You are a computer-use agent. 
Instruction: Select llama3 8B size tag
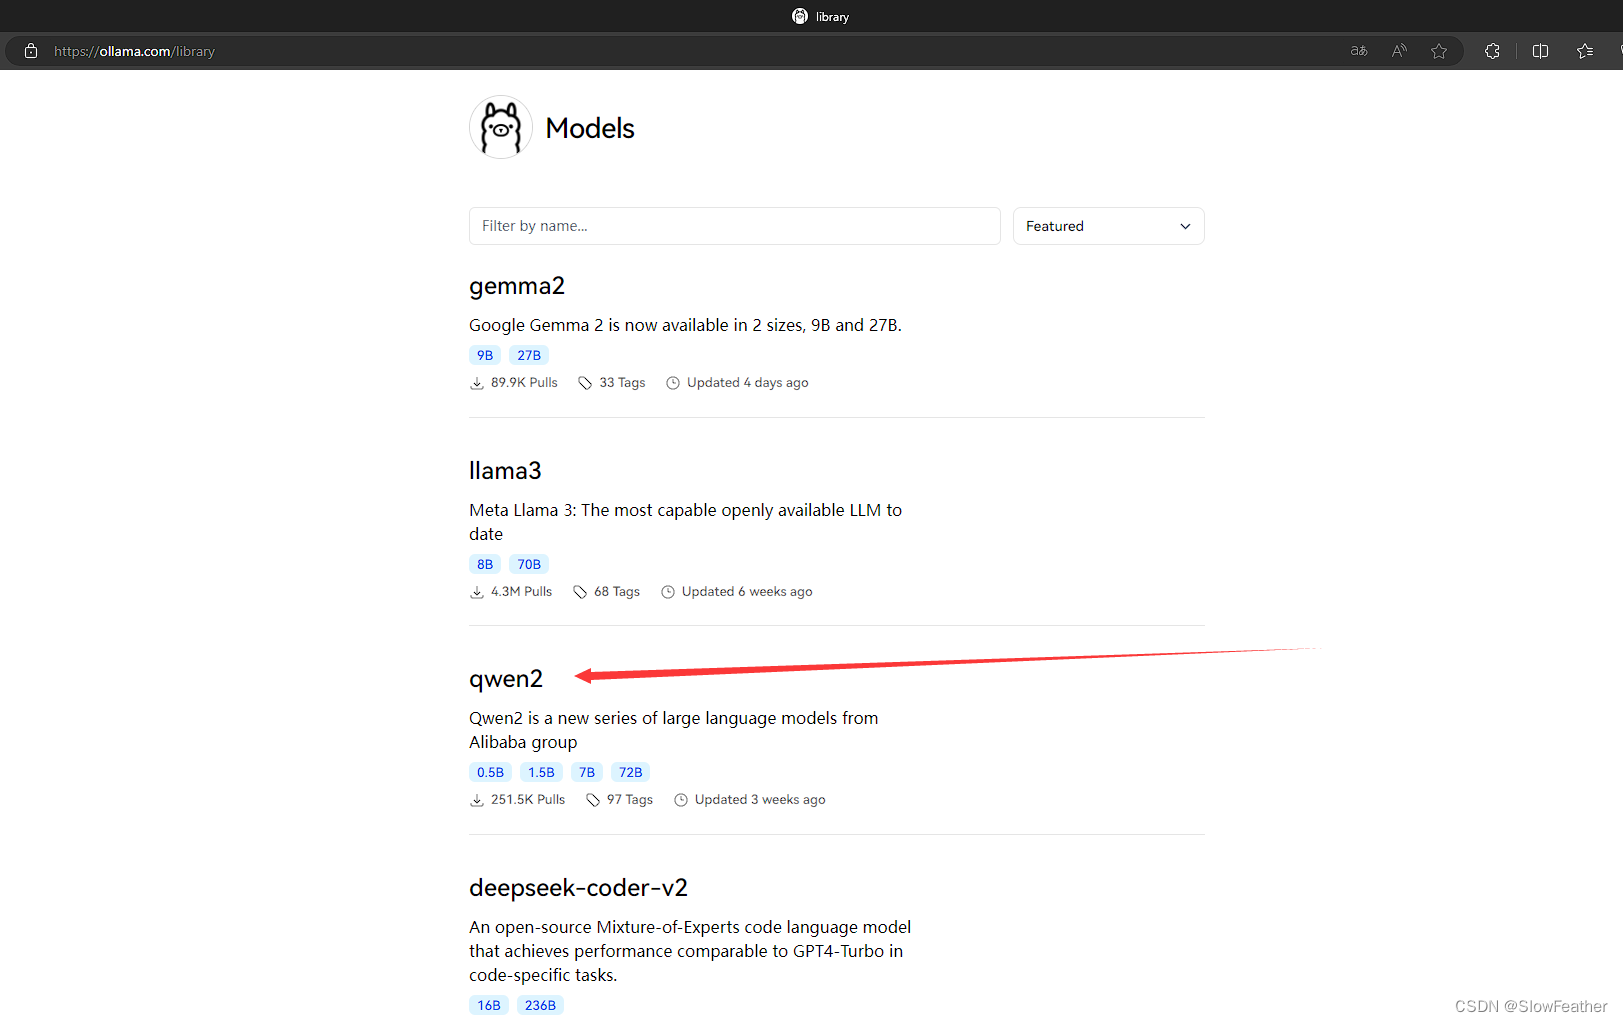point(485,564)
